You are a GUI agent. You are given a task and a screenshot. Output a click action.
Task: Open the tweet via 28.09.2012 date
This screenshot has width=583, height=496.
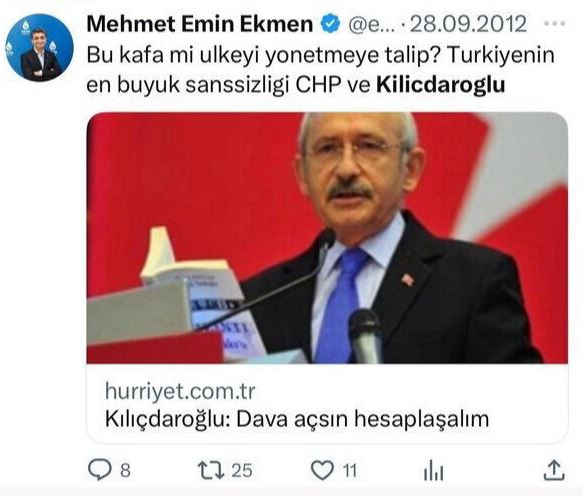pos(468,24)
